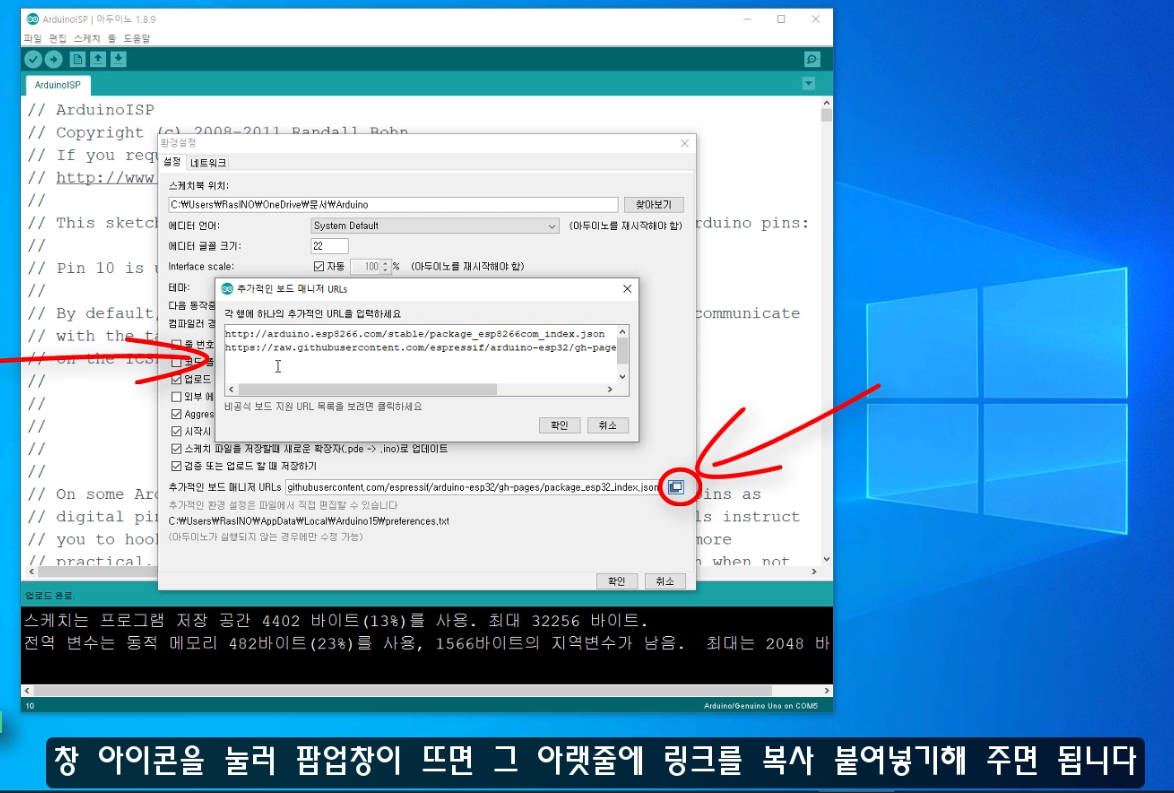Click the edit URLs window icon beside the field
Viewport: 1174px width, 793px height.
point(675,487)
